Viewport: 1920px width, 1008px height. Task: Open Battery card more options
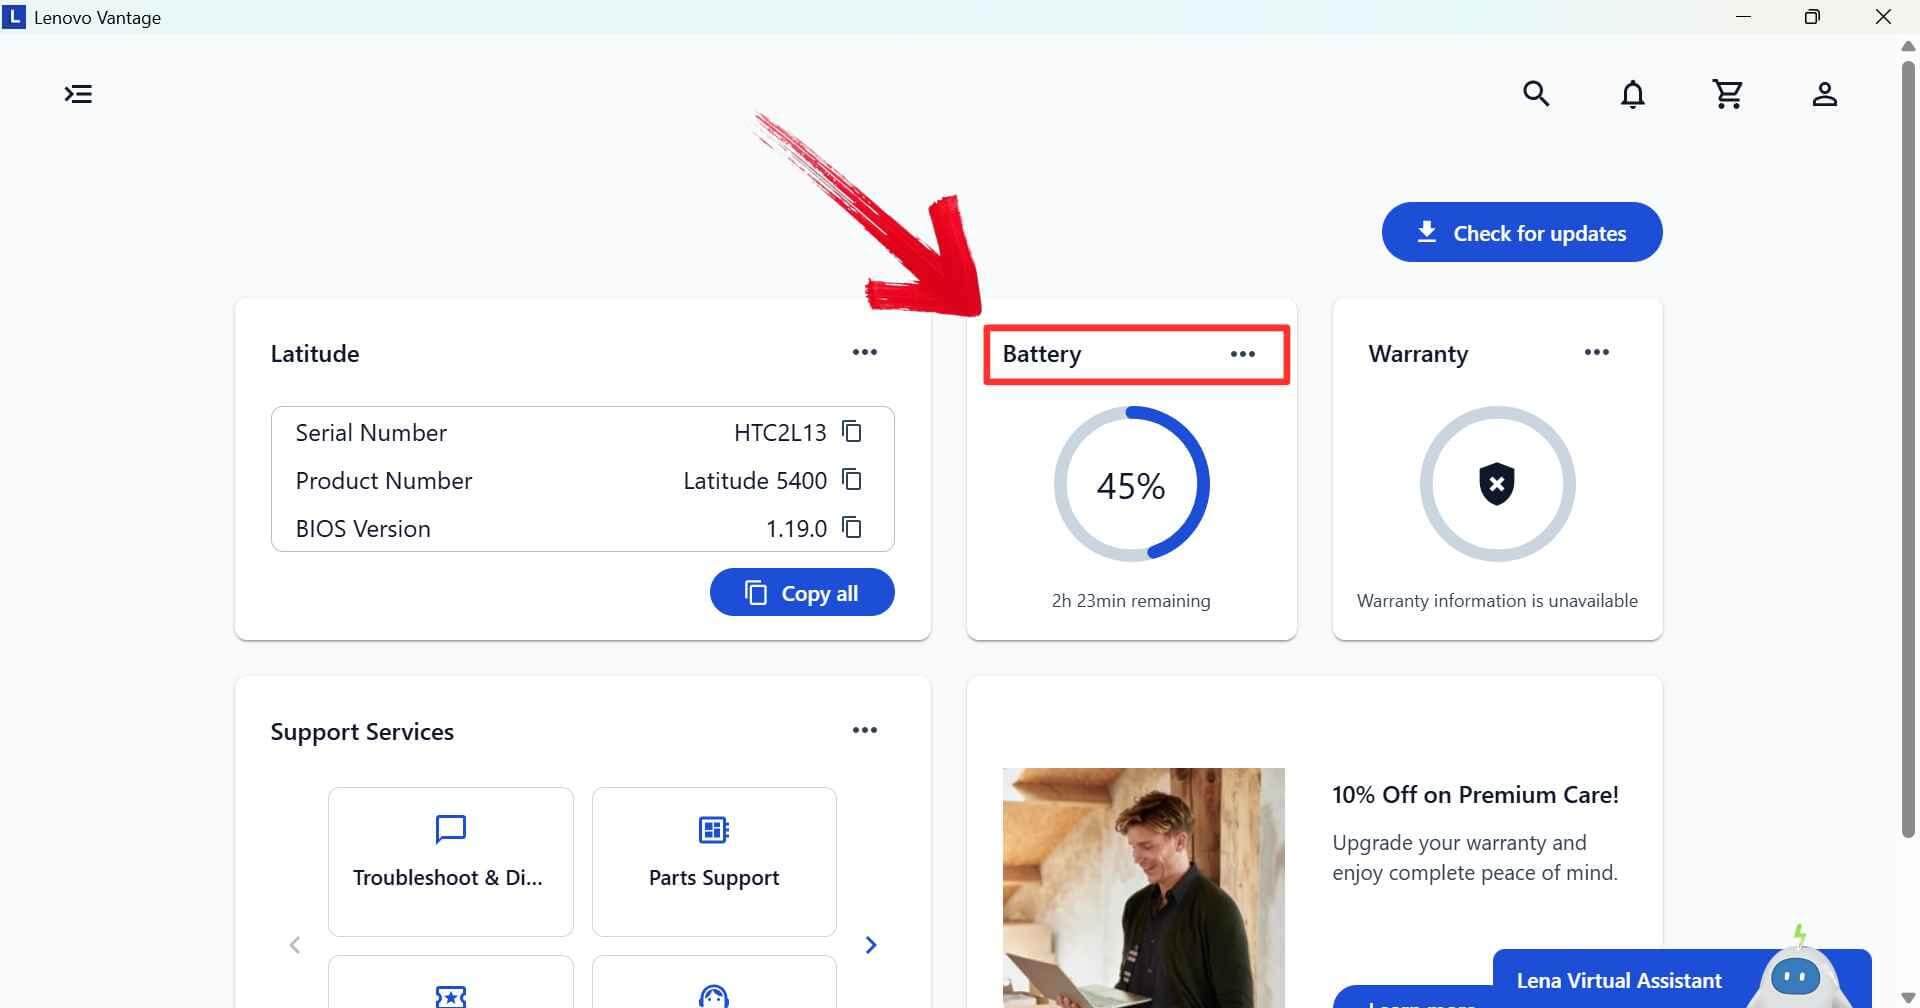pyautogui.click(x=1243, y=354)
